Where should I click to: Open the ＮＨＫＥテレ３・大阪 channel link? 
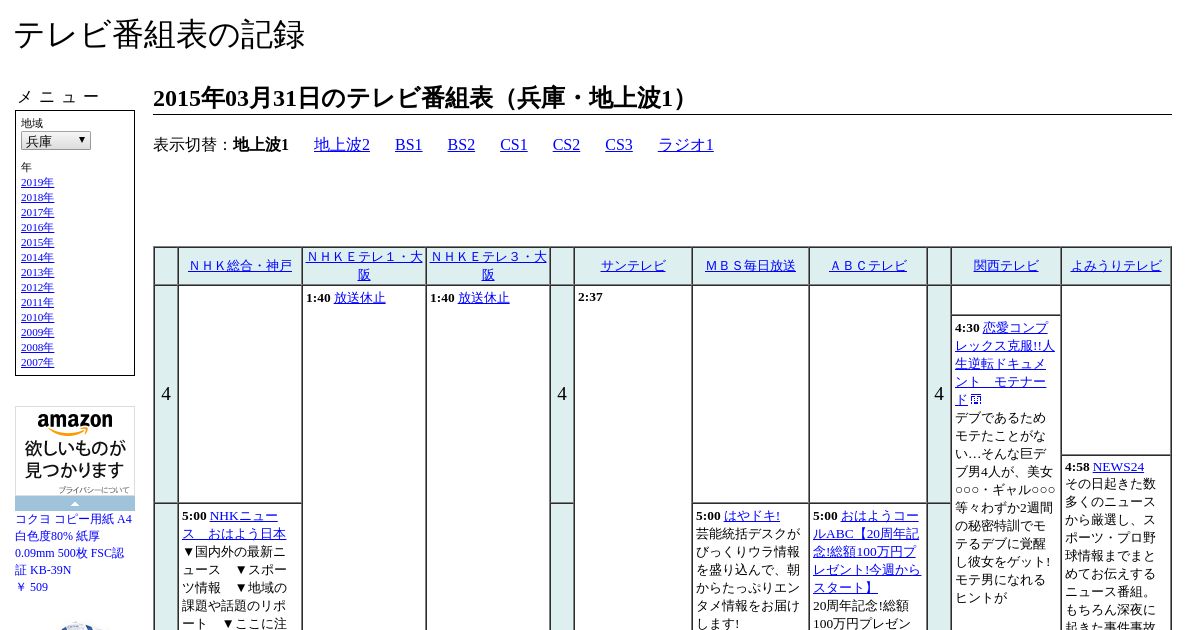pos(488,266)
